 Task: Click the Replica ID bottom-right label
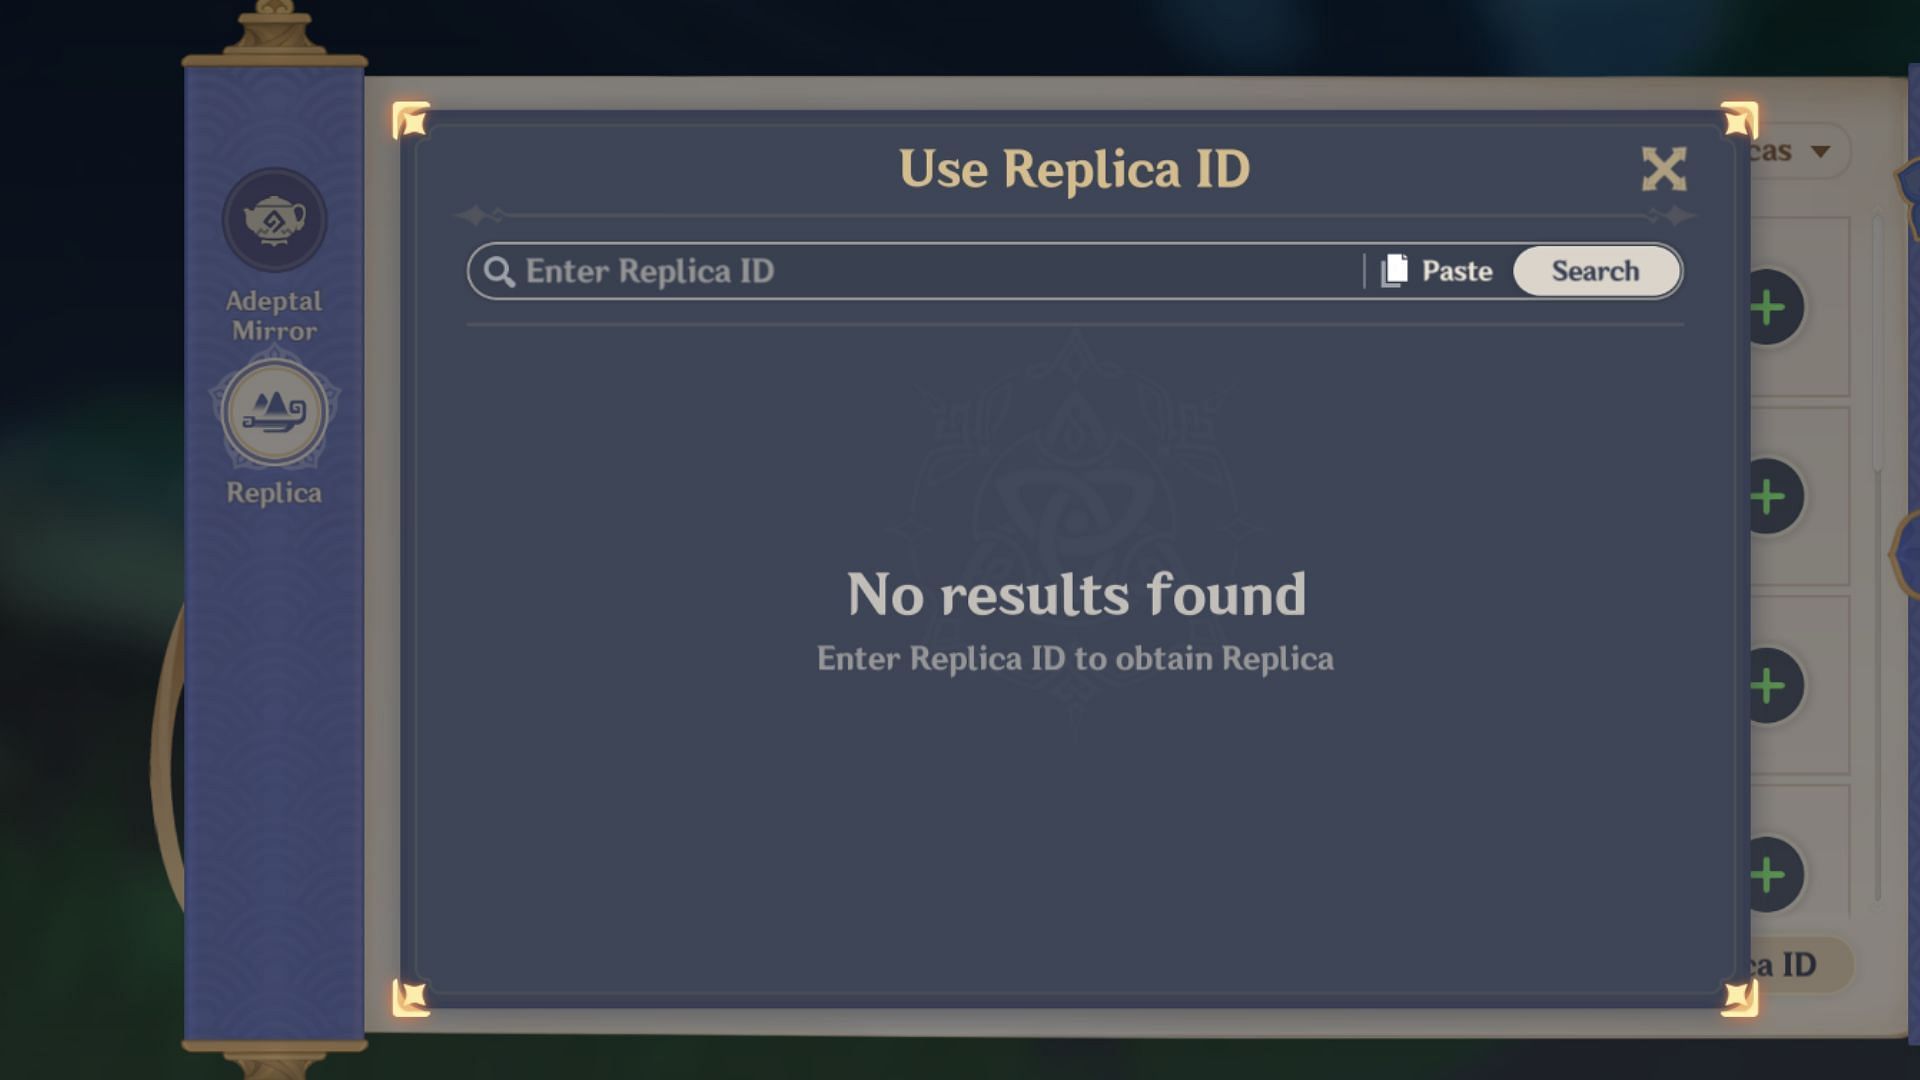pyautogui.click(x=1789, y=964)
